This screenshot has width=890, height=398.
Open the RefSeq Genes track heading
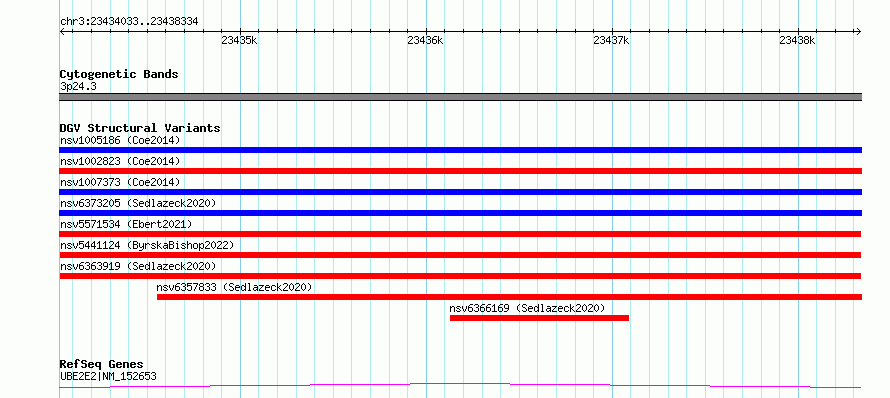(x=102, y=365)
